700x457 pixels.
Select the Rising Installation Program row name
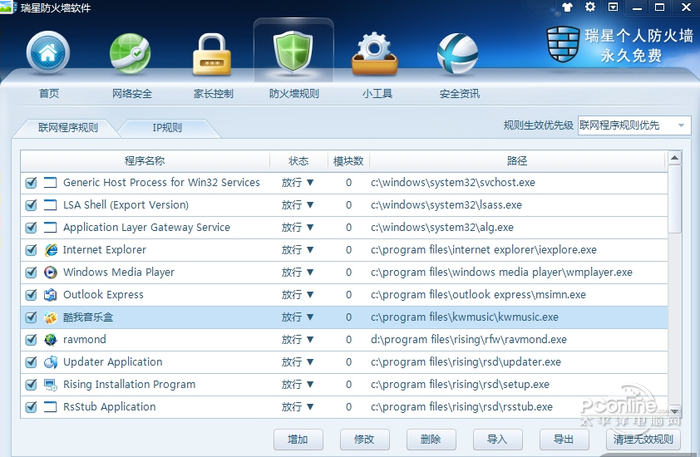(129, 384)
